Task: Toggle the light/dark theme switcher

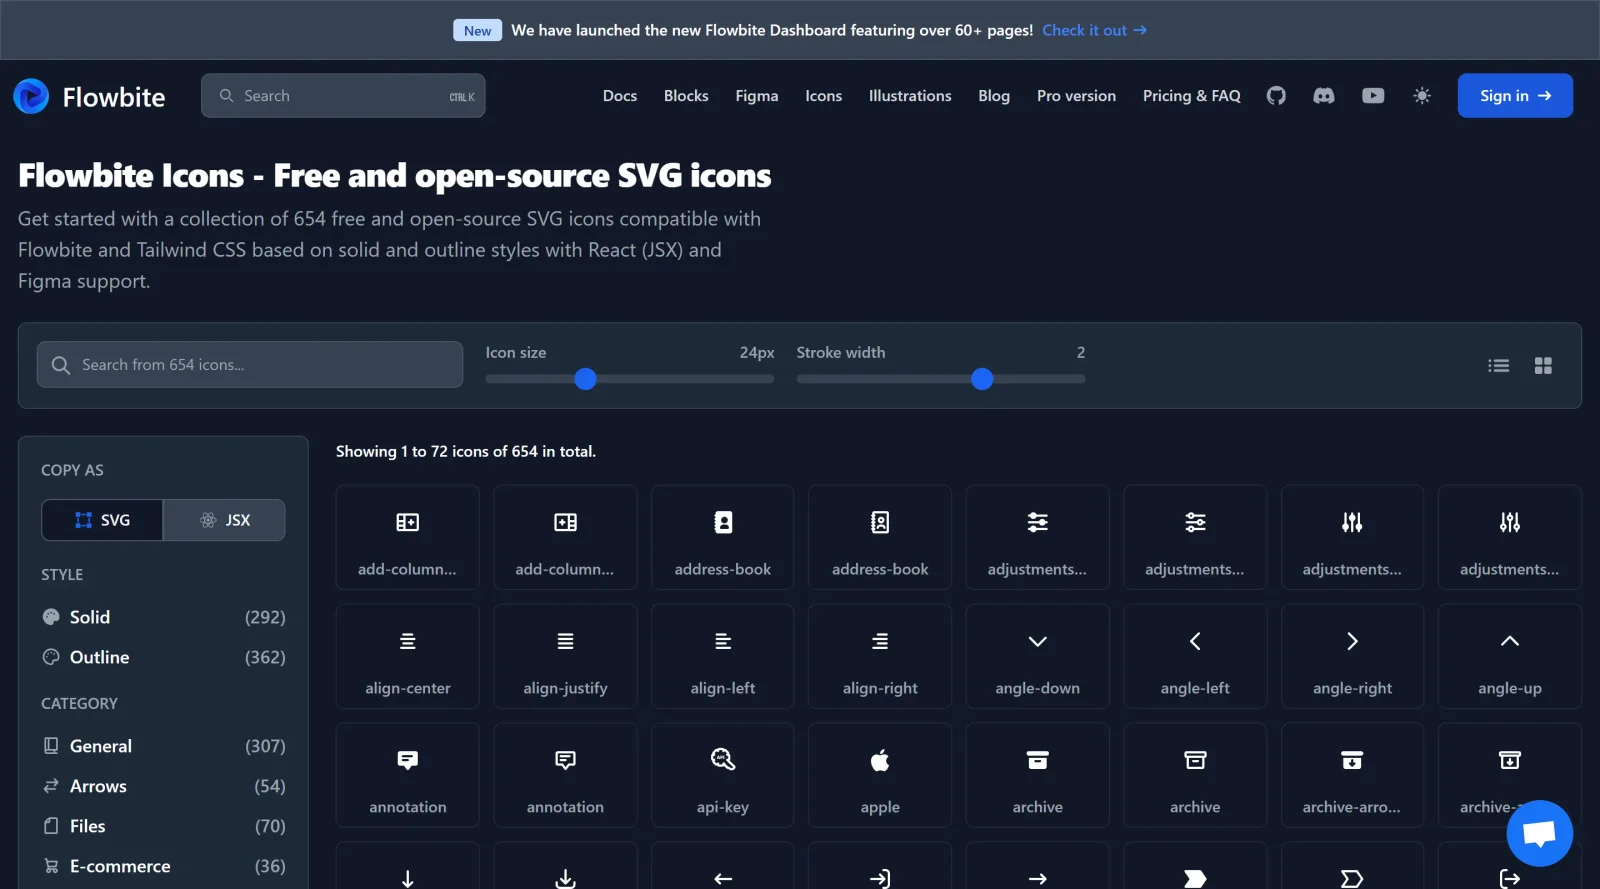Action: 1422,96
